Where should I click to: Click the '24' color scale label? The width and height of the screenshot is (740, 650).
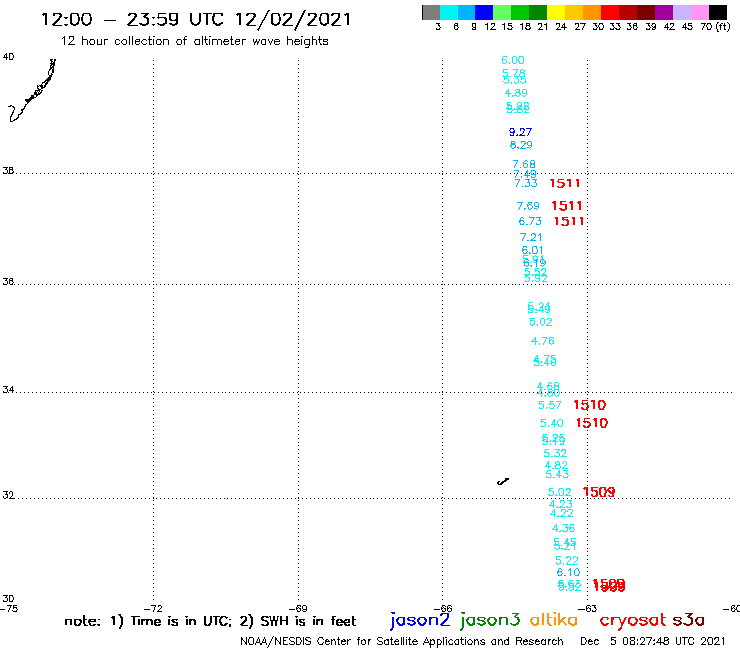[561, 27]
